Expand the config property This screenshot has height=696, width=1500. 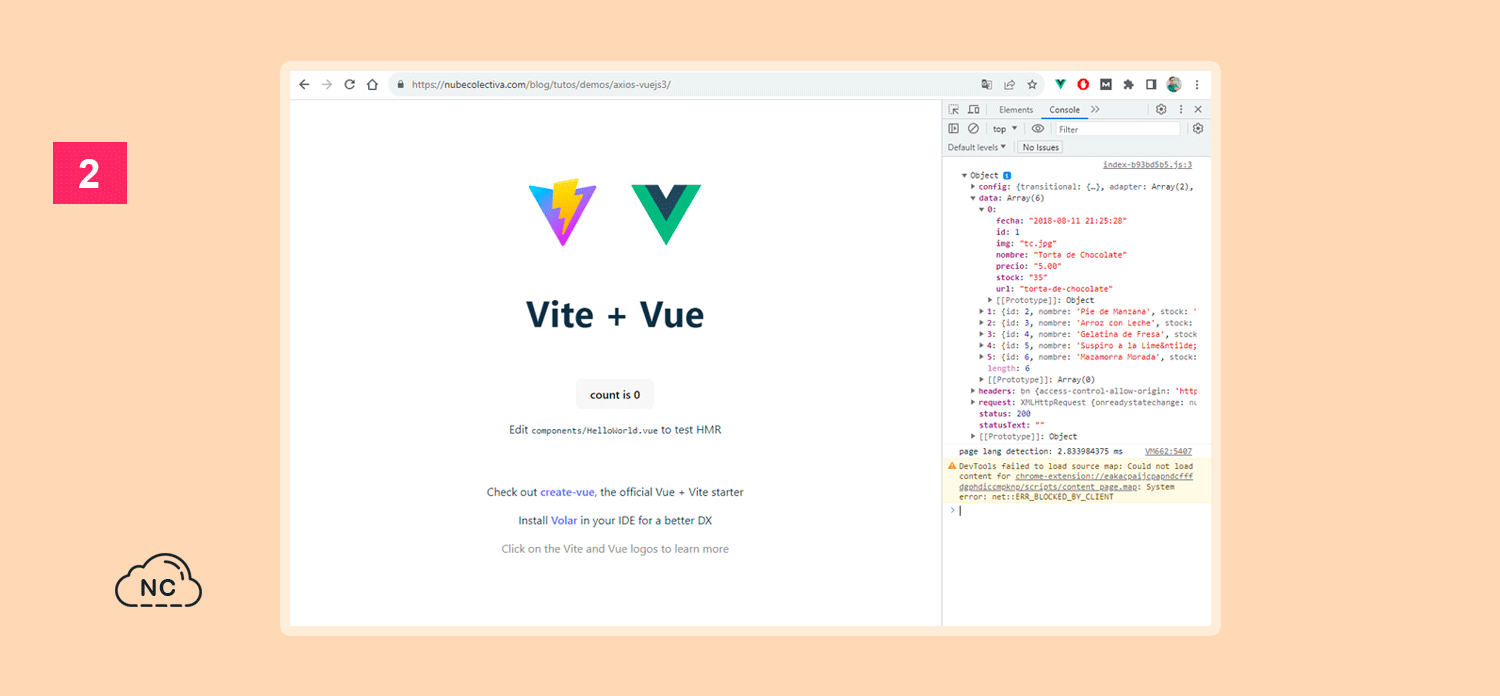[973, 186]
